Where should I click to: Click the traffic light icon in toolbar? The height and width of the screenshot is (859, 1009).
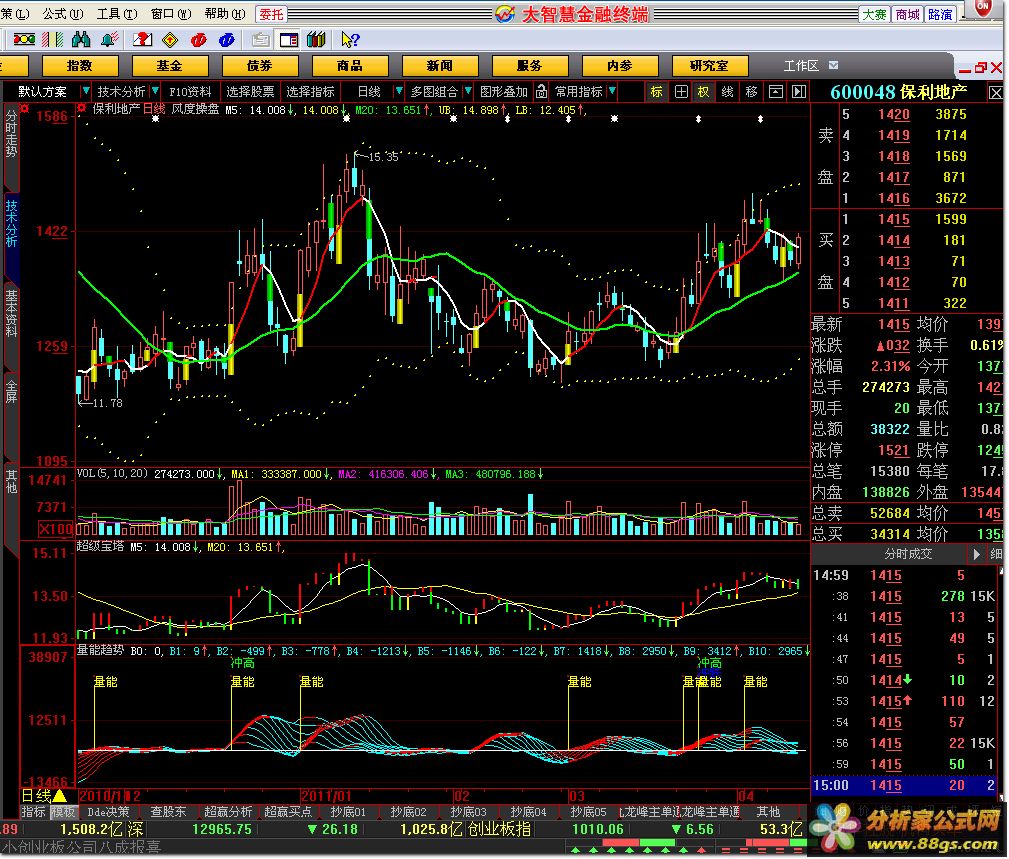24,40
